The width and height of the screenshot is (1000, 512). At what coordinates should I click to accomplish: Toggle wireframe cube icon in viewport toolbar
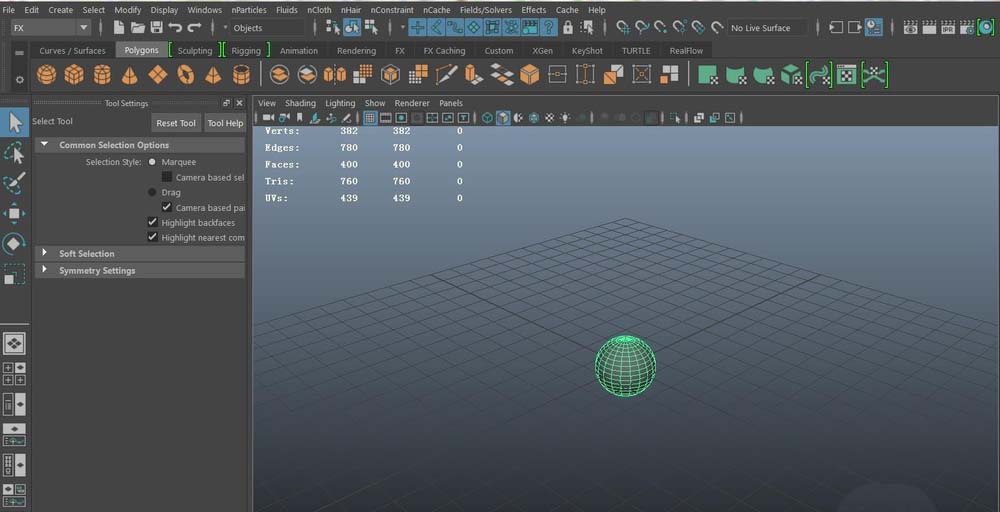pos(488,118)
